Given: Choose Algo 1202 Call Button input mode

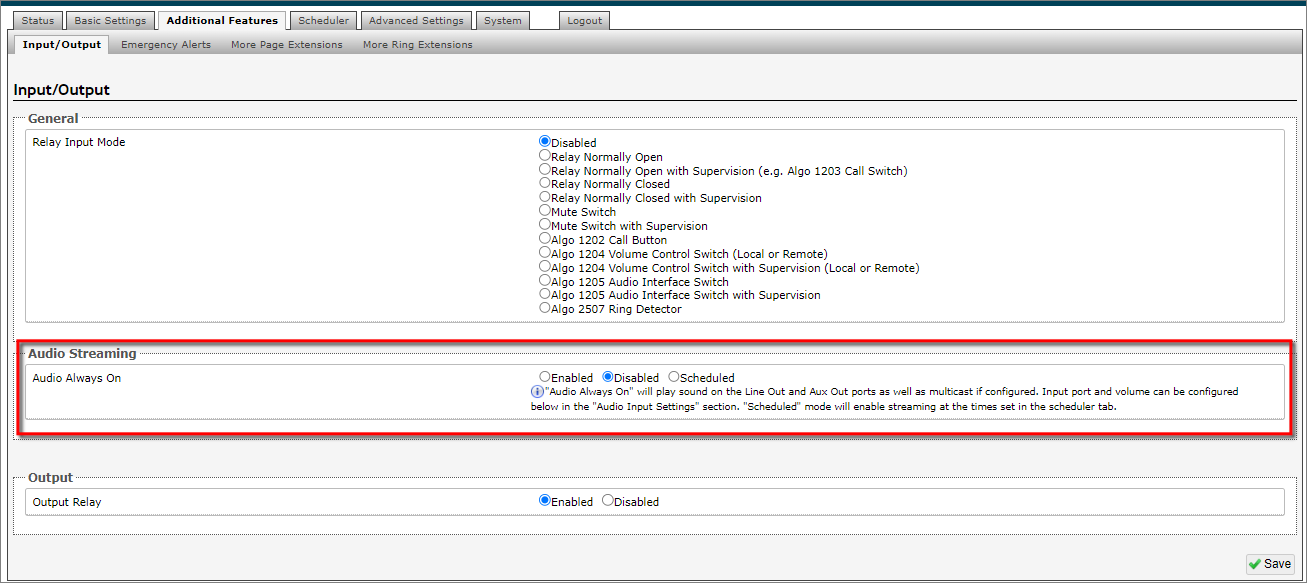Looking at the screenshot, I should click(545, 239).
